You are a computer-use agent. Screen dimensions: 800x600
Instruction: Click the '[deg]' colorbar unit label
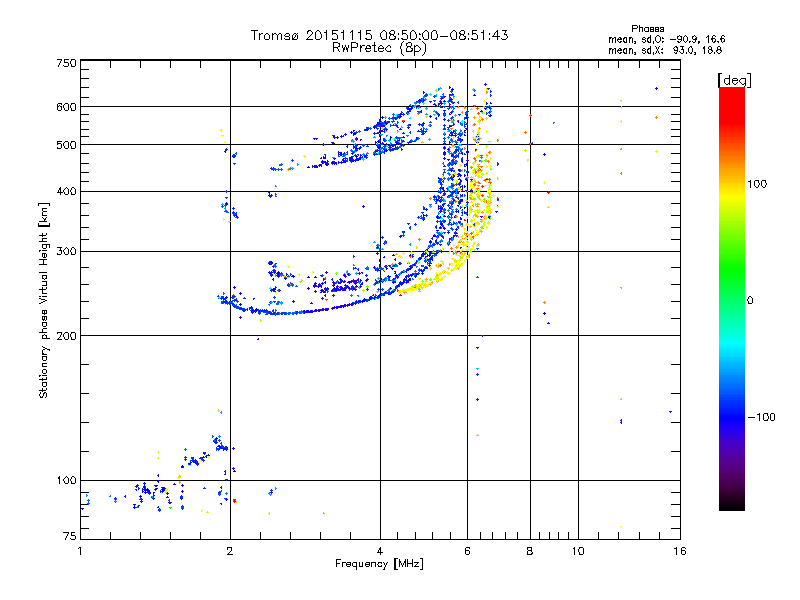(x=734, y=80)
